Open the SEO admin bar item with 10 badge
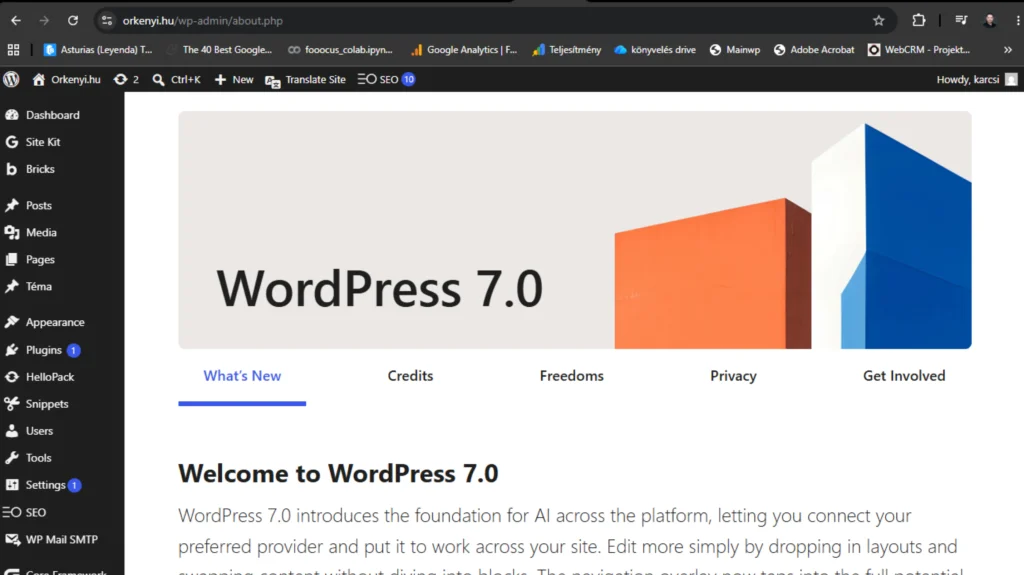 387,79
